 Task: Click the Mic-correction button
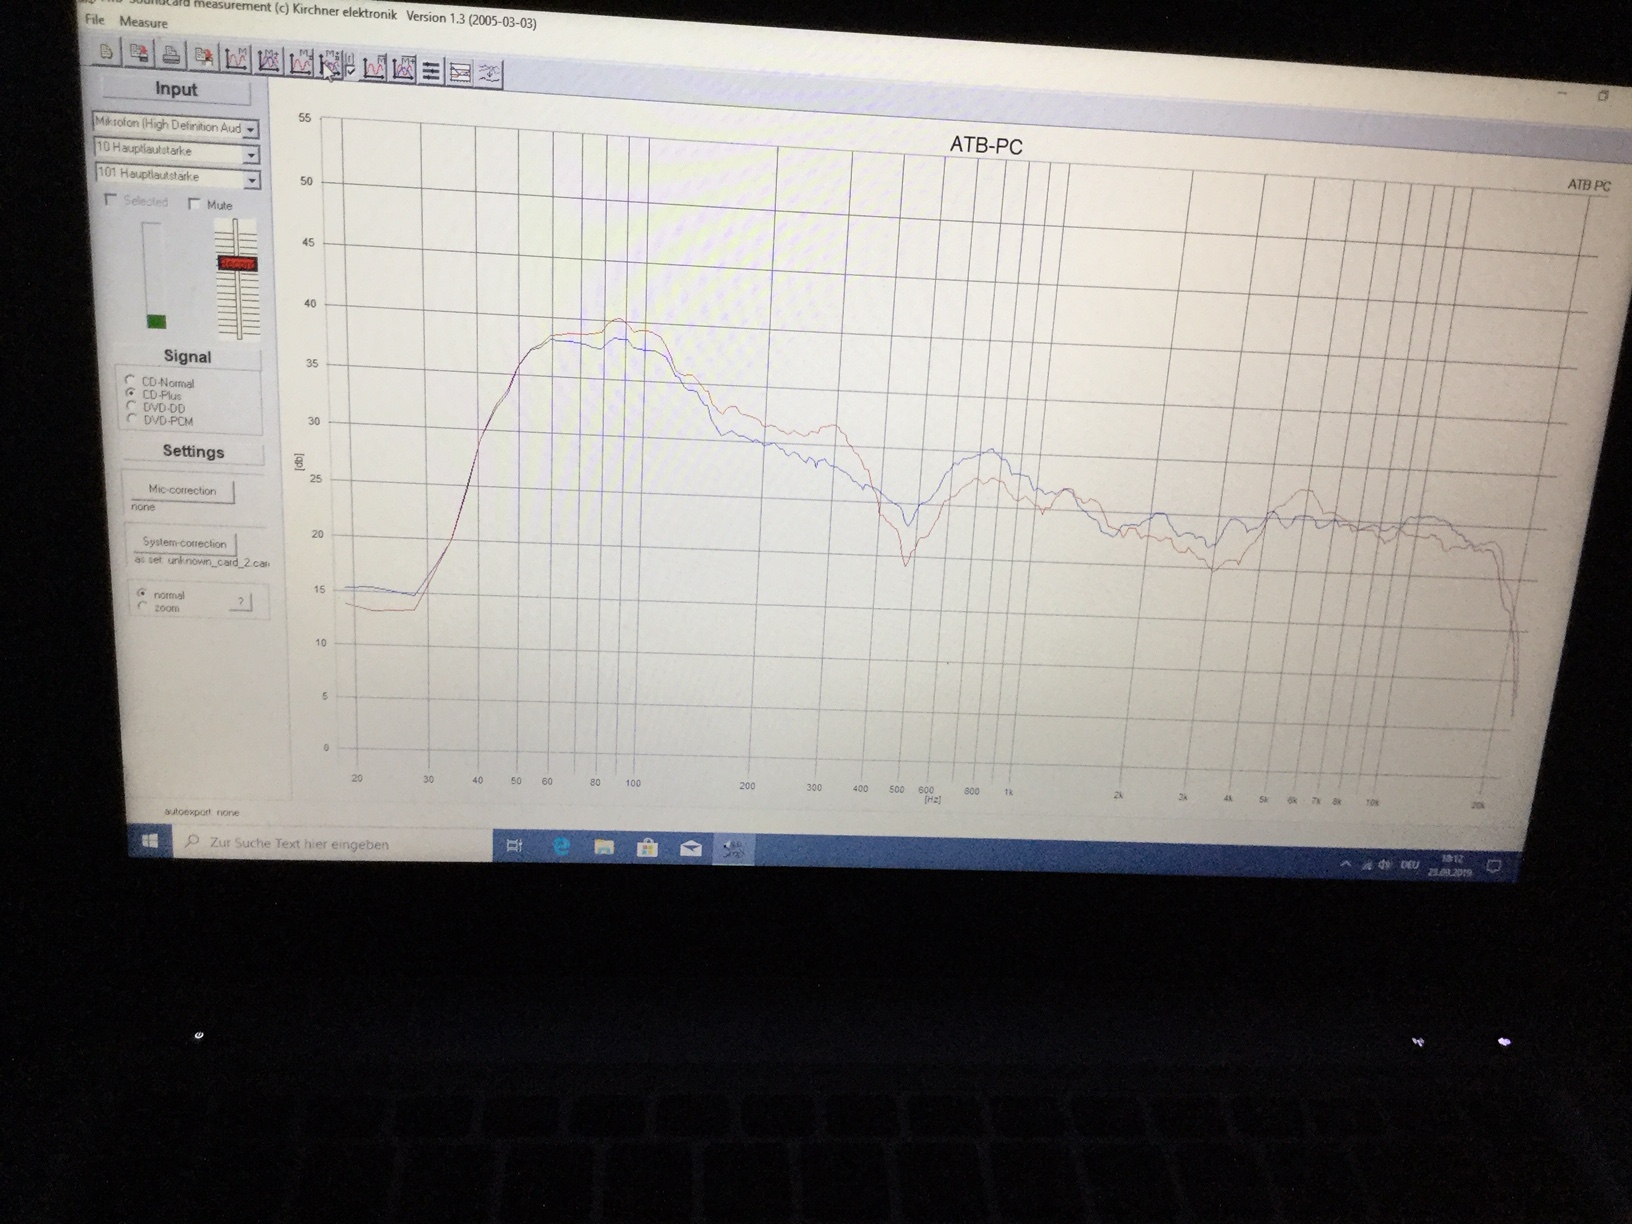(x=182, y=490)
